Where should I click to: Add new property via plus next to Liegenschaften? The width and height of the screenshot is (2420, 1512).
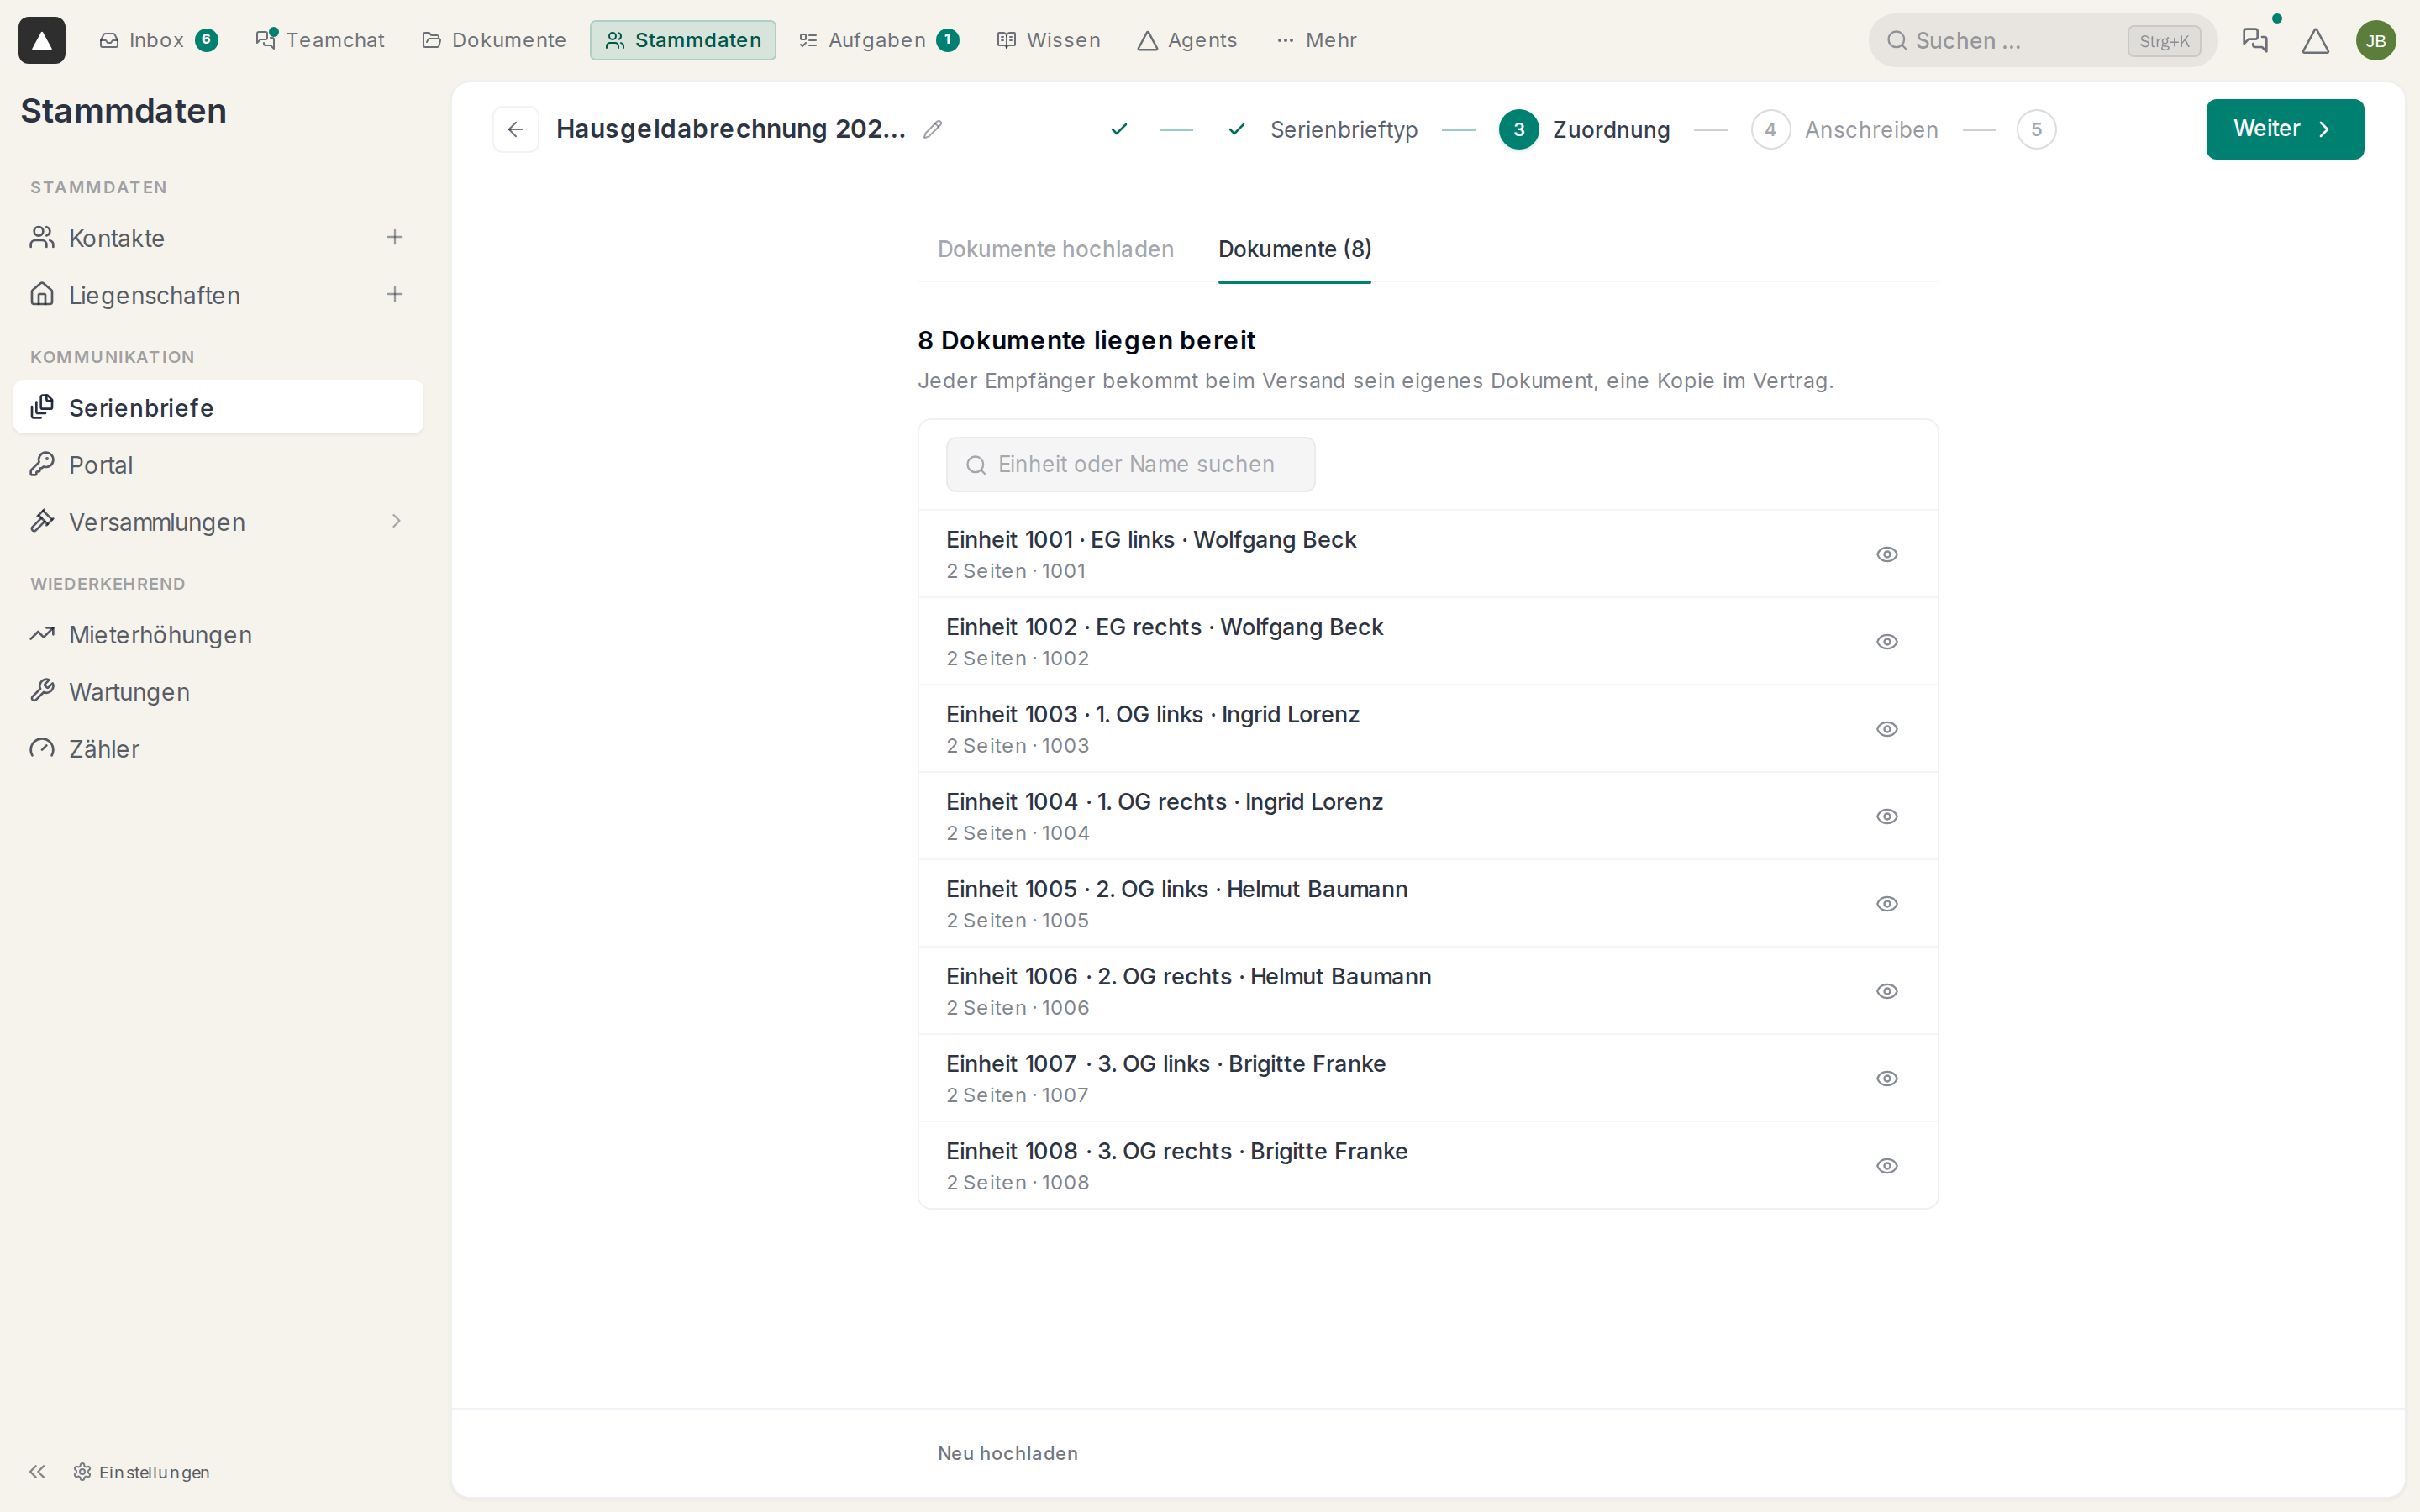(395, 294)
